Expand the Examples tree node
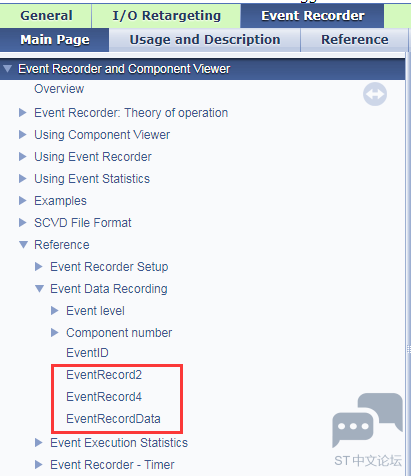Screen dimensions: 411x476 23,201
